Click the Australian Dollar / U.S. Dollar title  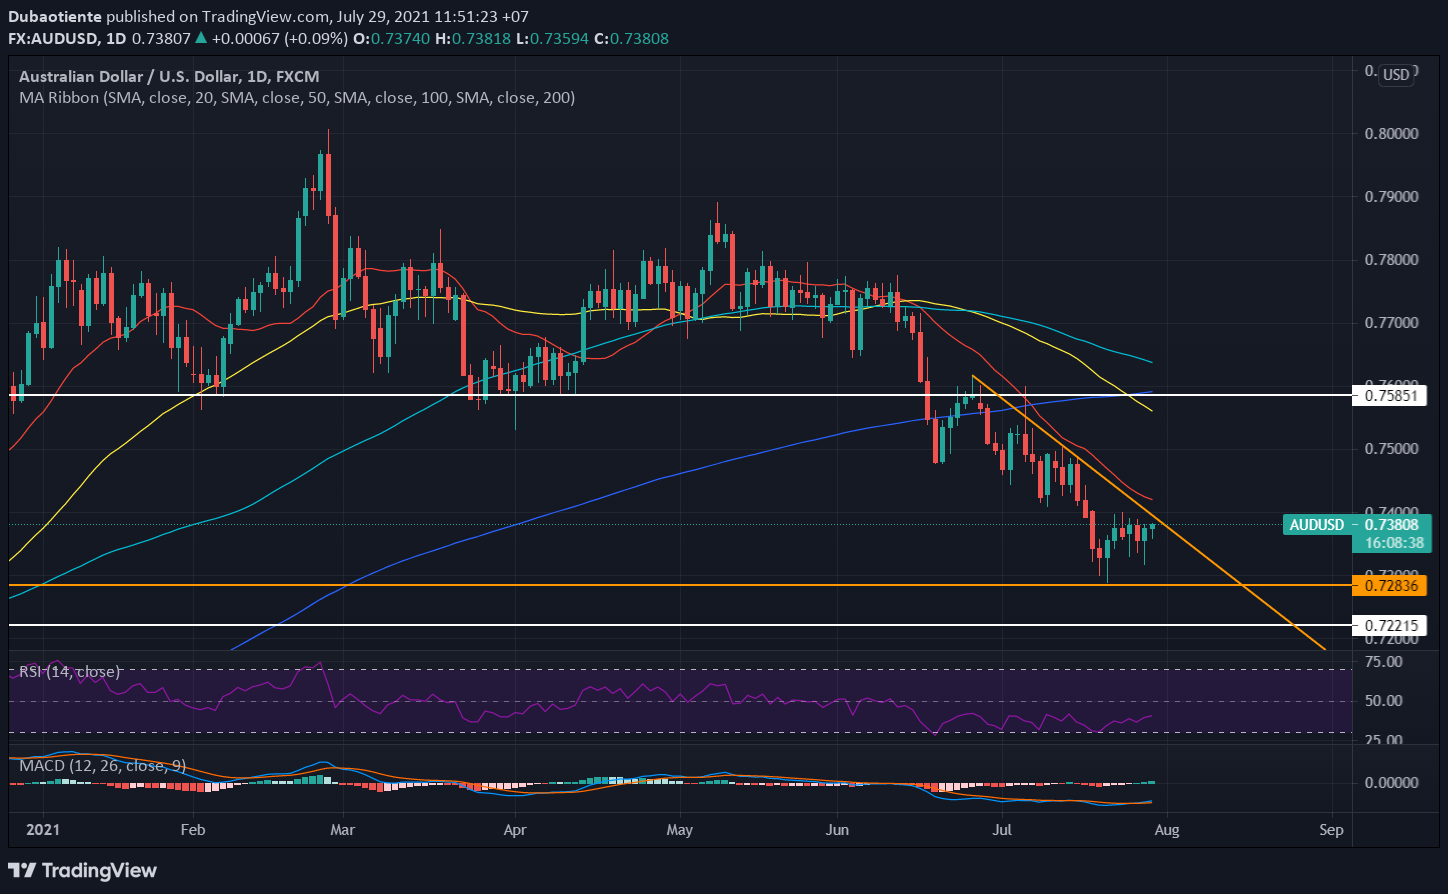[169, 76]
